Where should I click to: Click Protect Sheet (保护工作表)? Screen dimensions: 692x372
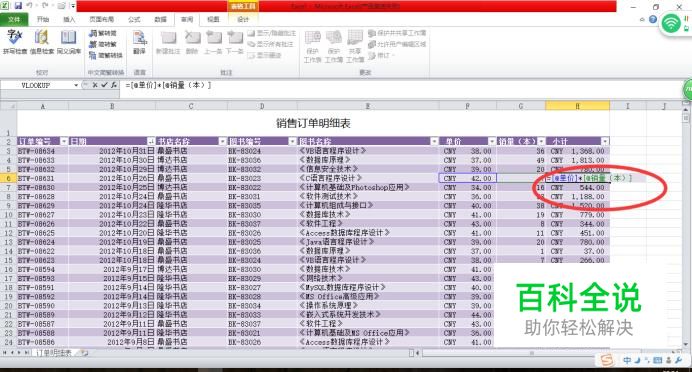click(x=312, y=46)
